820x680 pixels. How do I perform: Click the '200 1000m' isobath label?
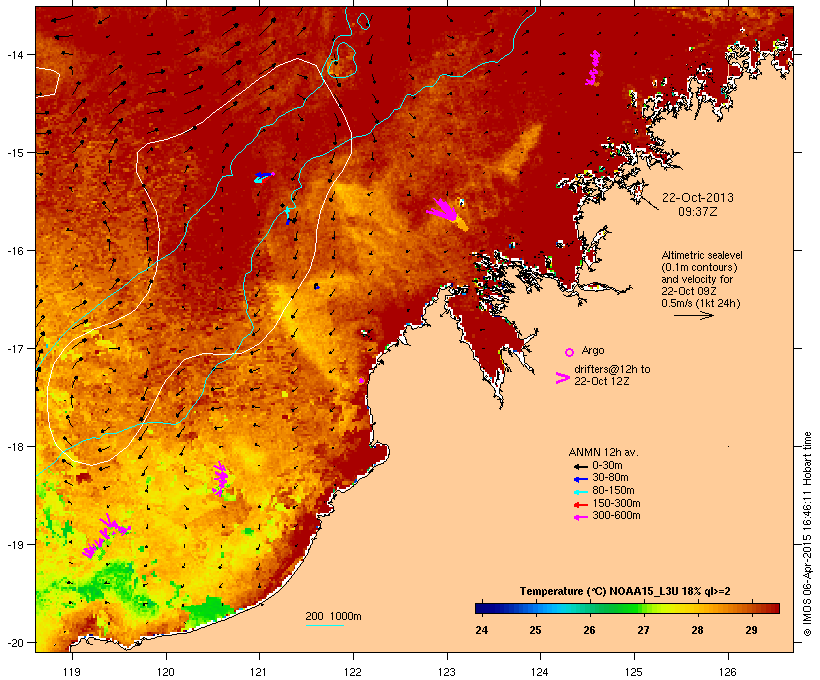tap(333, 616)
